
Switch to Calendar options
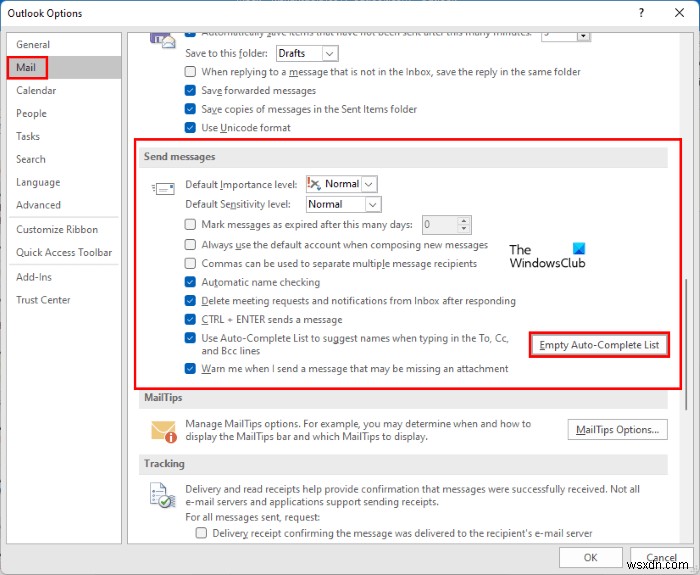(x=64, y=91)
